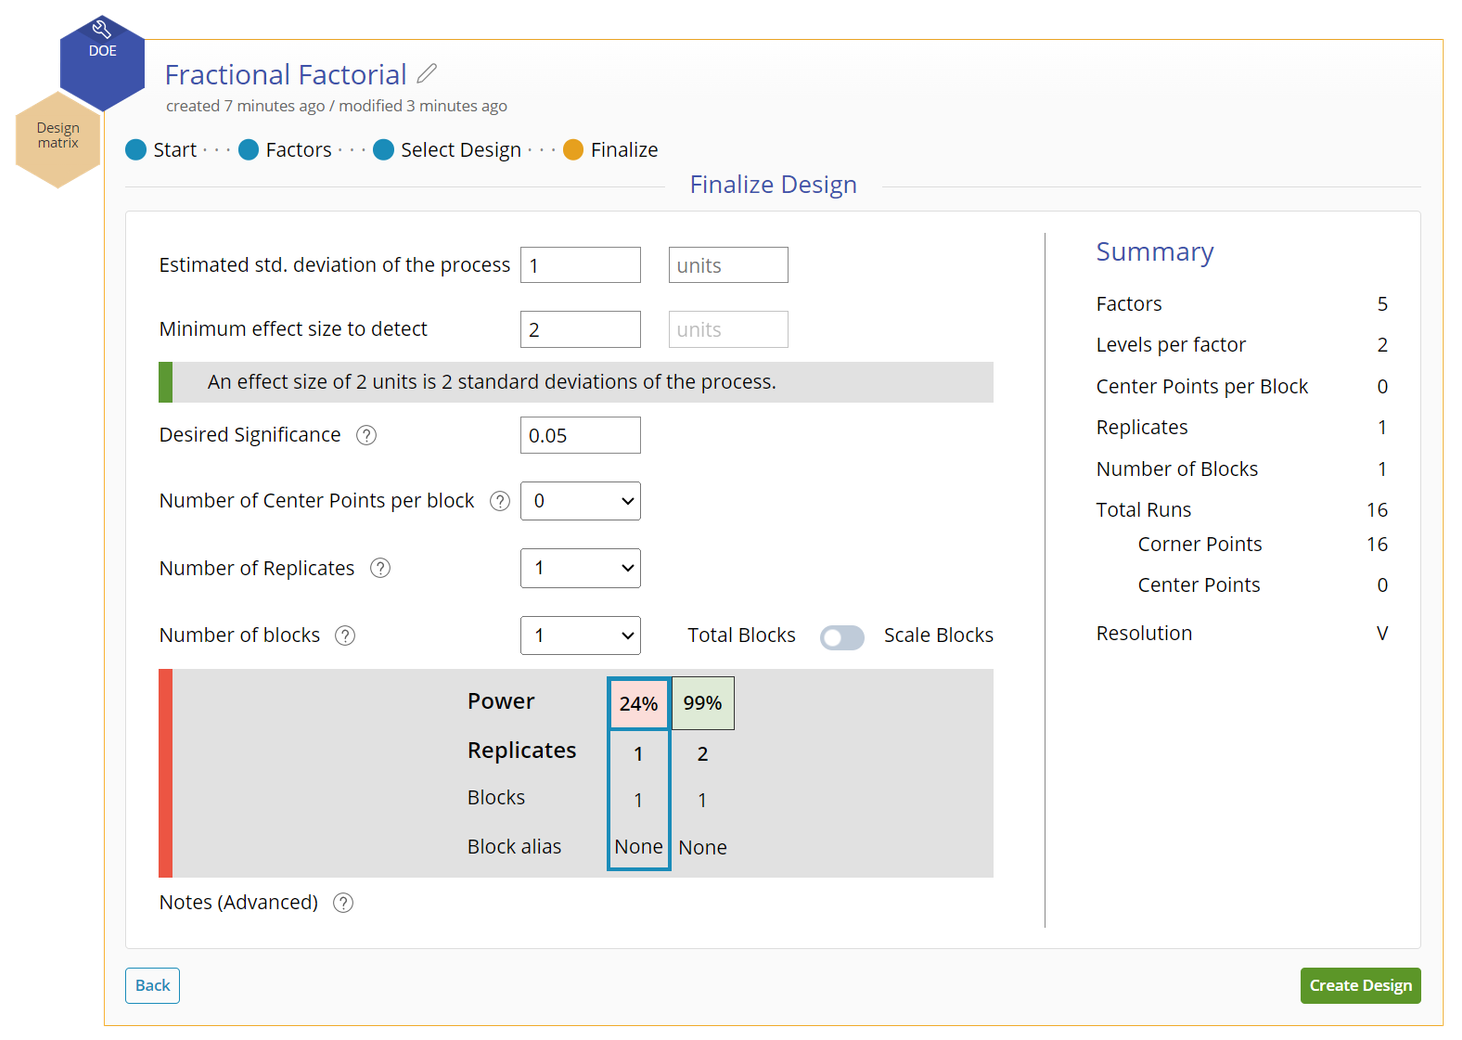Open the Center Points per block dropdown

click(x=580, y=501)
